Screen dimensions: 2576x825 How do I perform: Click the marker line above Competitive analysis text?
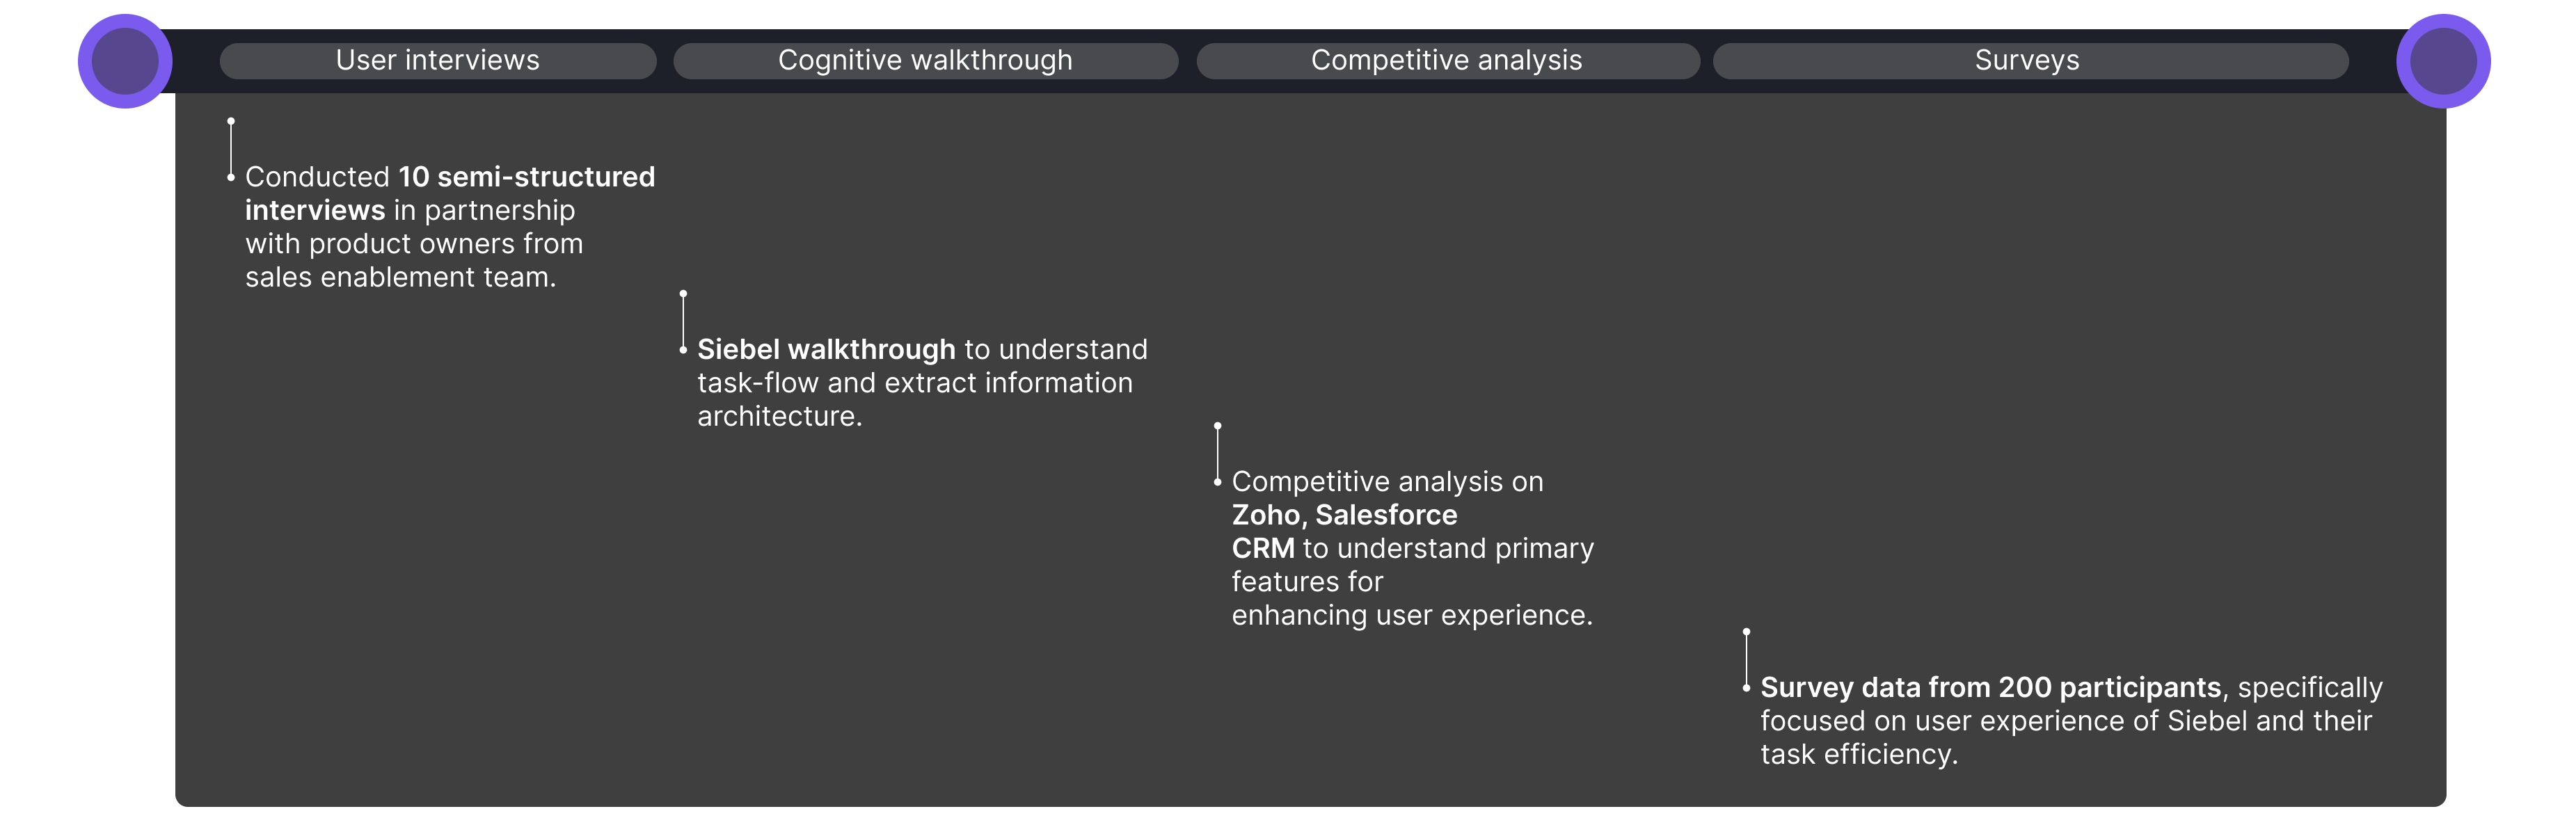point(1217,453)
